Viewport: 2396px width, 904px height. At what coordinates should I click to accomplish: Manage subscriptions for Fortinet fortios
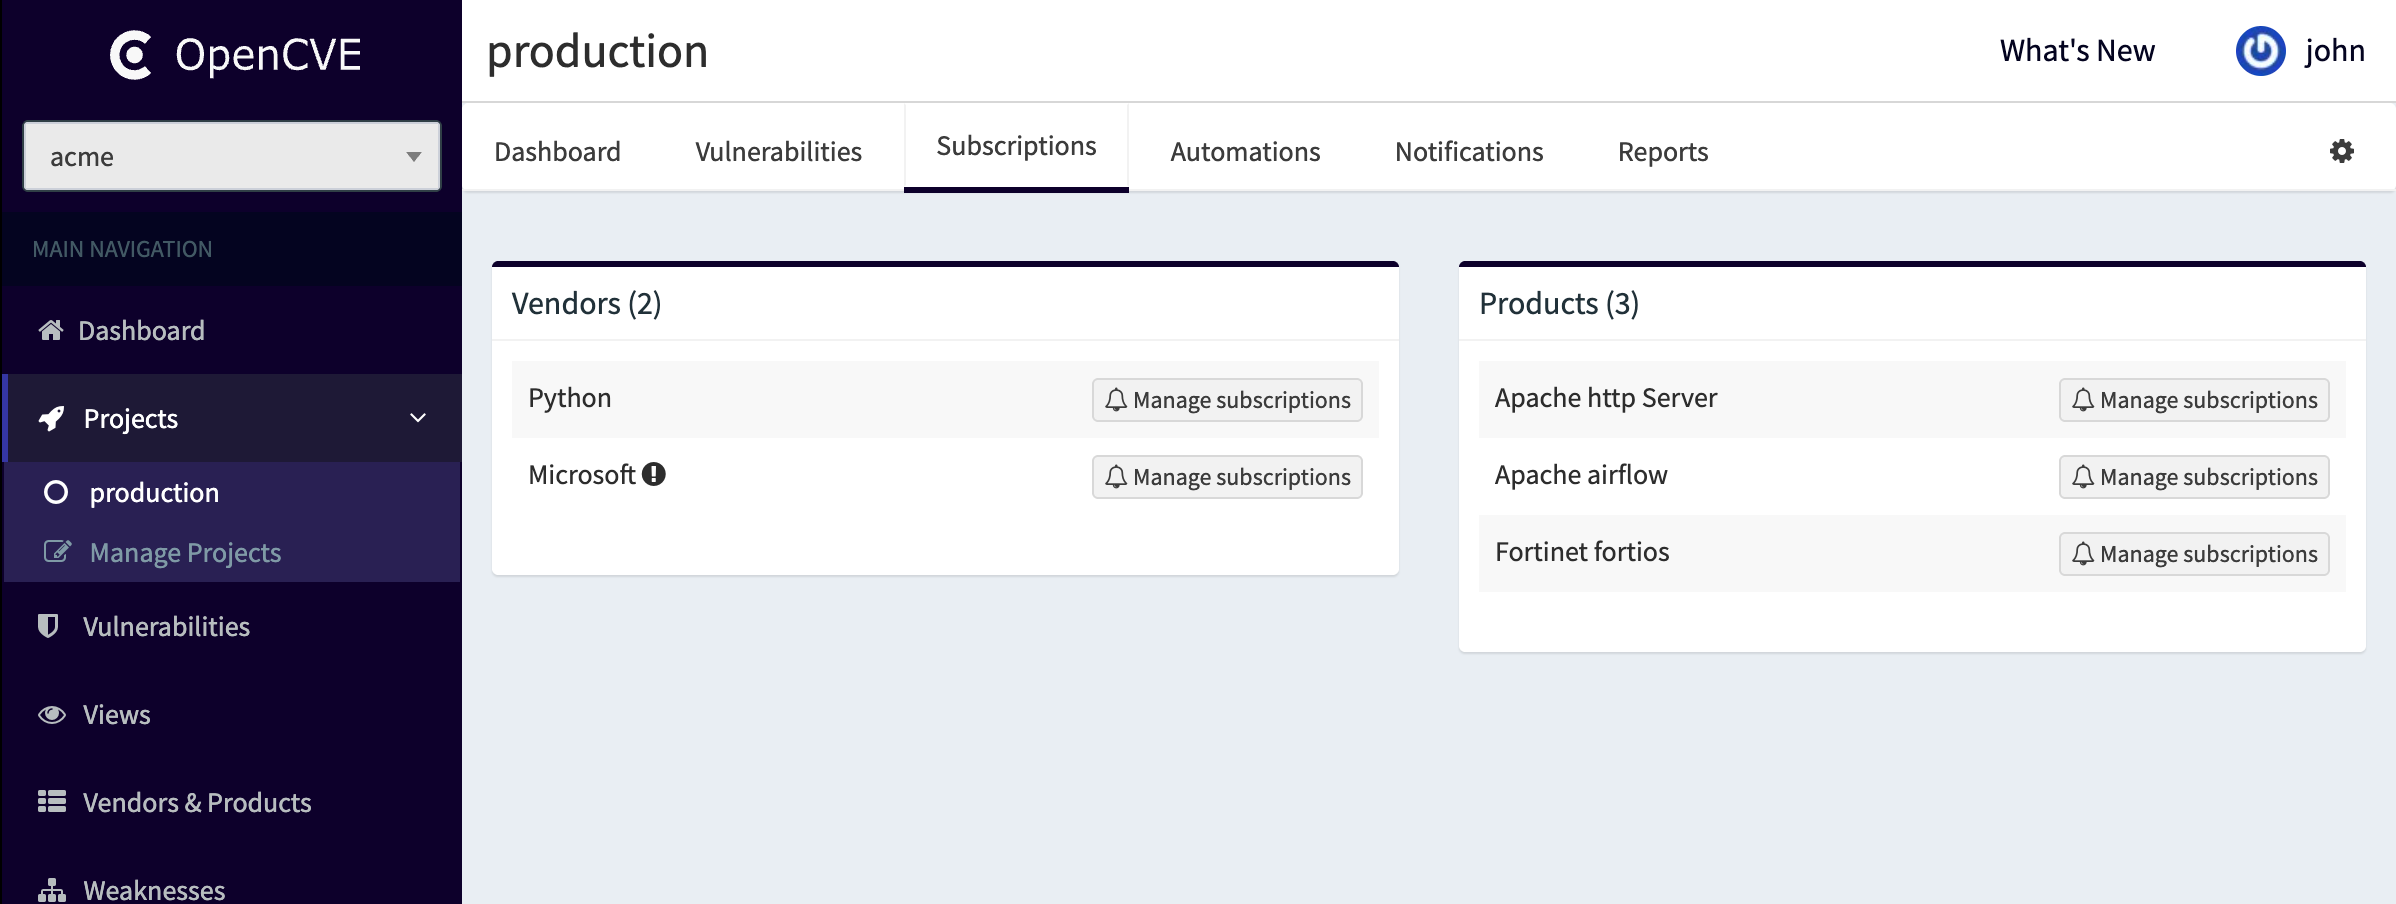click(x=2194, y=554)
